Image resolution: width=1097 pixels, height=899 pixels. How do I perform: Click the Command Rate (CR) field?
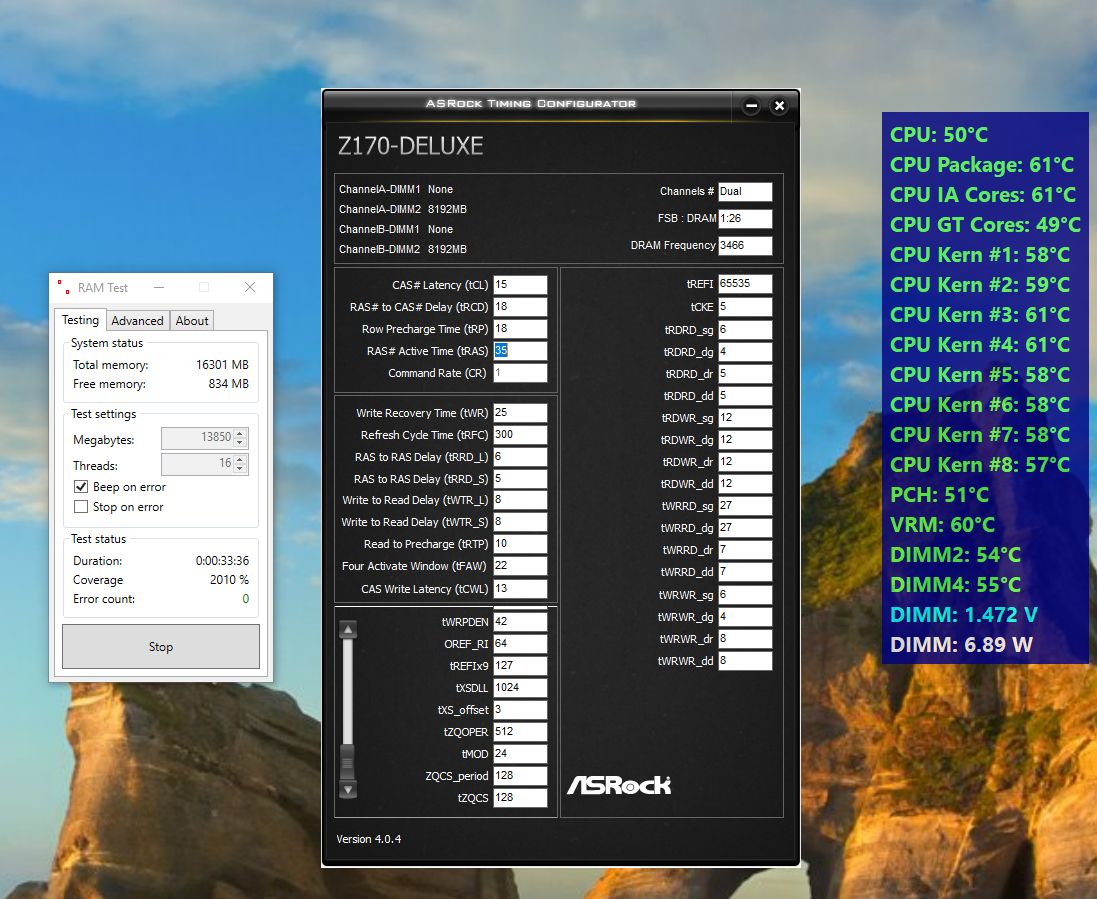(x=520, y=373)
